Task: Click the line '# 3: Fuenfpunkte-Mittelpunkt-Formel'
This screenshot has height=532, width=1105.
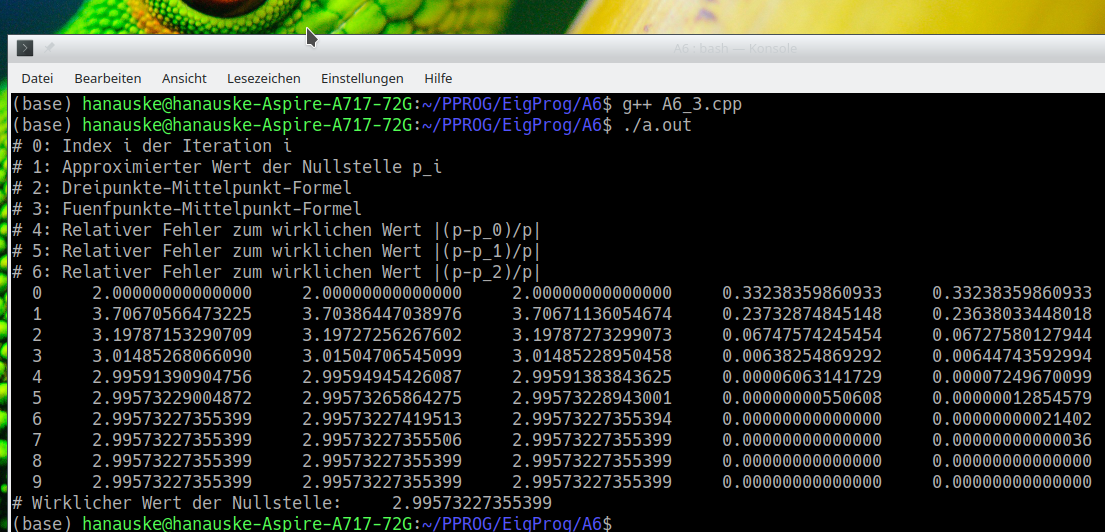Action: [187, 209]
